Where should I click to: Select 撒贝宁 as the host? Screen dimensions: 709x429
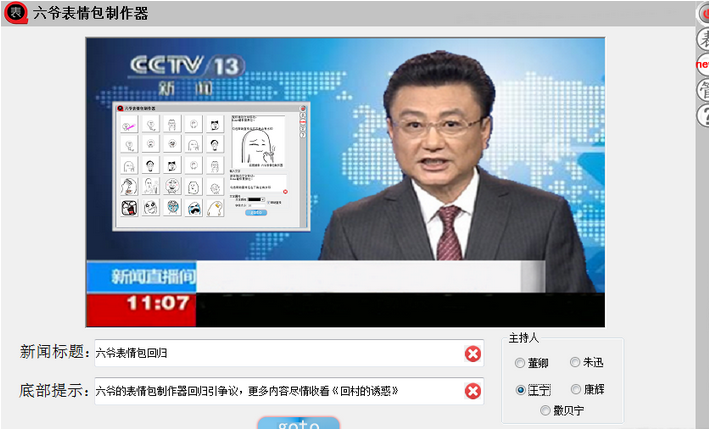[562, 410]
